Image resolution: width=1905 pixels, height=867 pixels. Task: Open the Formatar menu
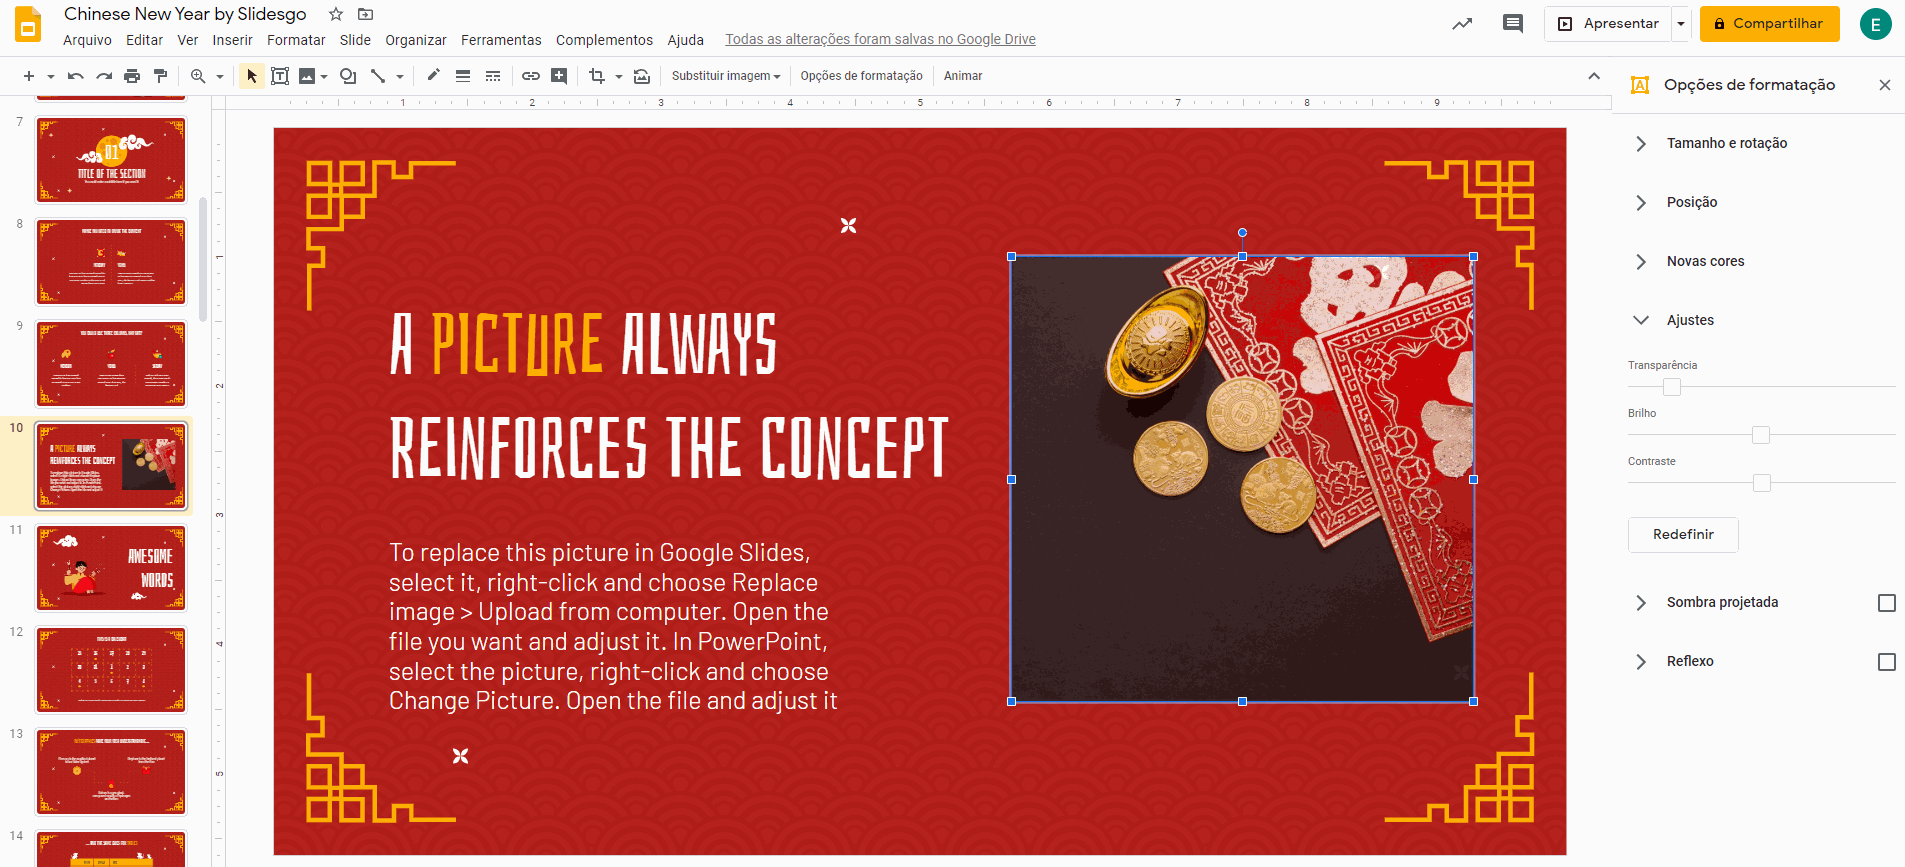coord(296,40)
